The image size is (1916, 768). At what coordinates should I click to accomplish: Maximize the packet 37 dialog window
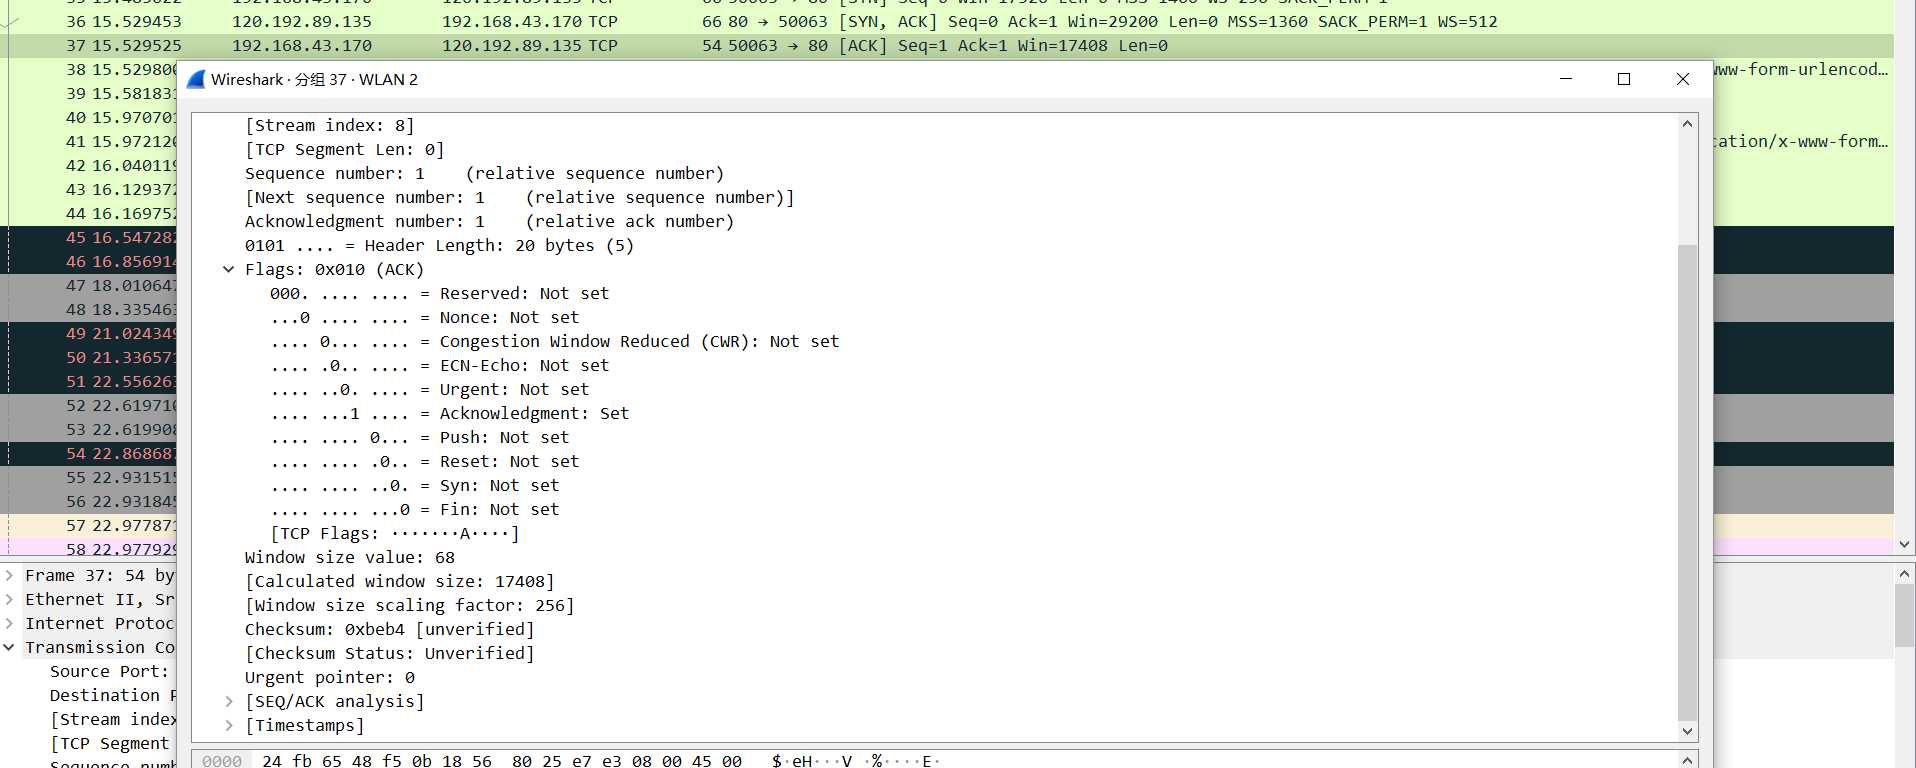point(1624,79)
